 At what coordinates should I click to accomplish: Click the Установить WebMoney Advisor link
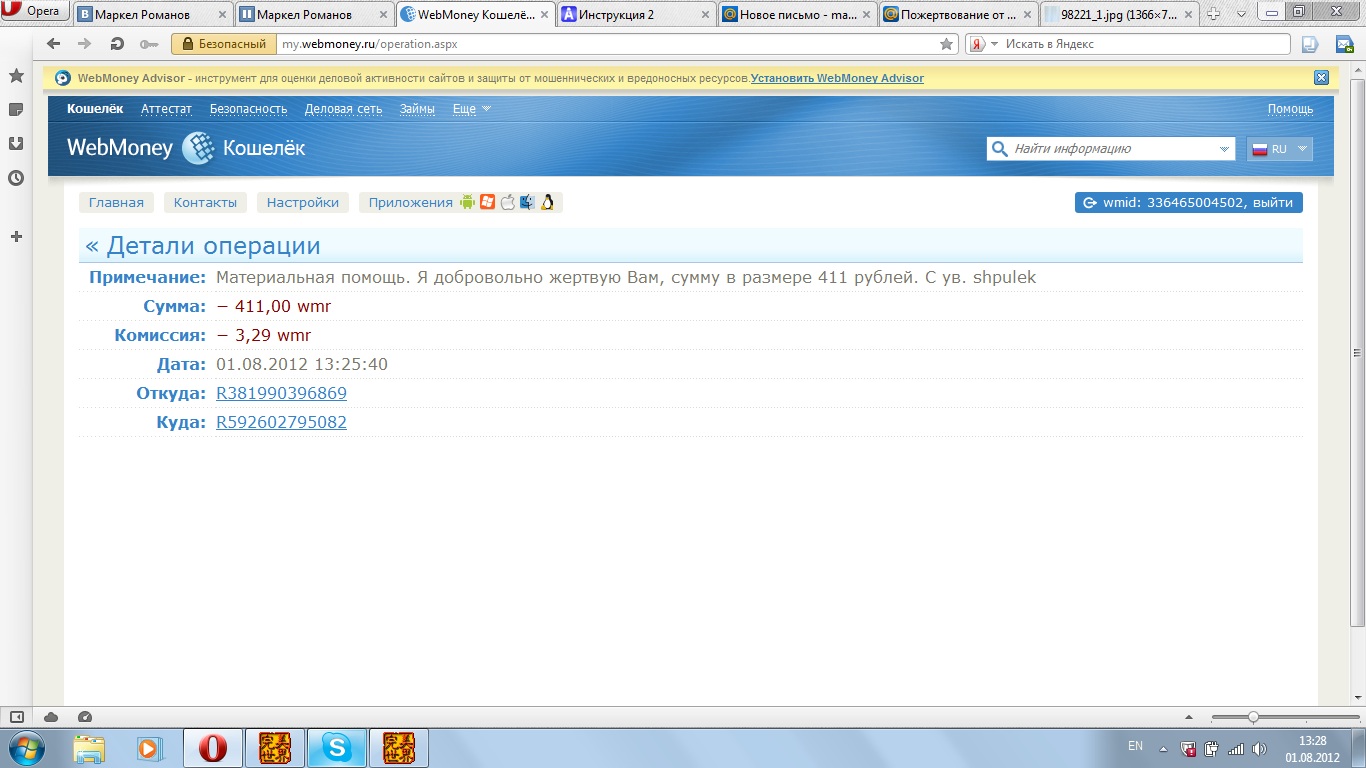[837, 78]
